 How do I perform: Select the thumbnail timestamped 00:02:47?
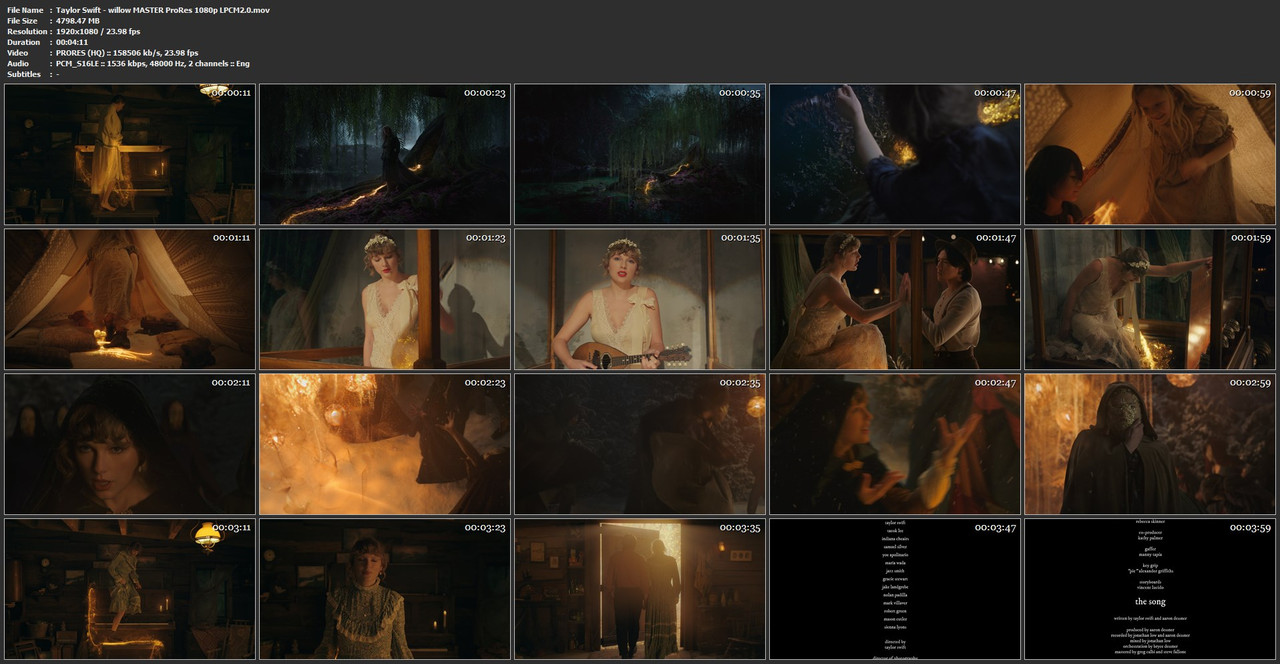point(895,444)
